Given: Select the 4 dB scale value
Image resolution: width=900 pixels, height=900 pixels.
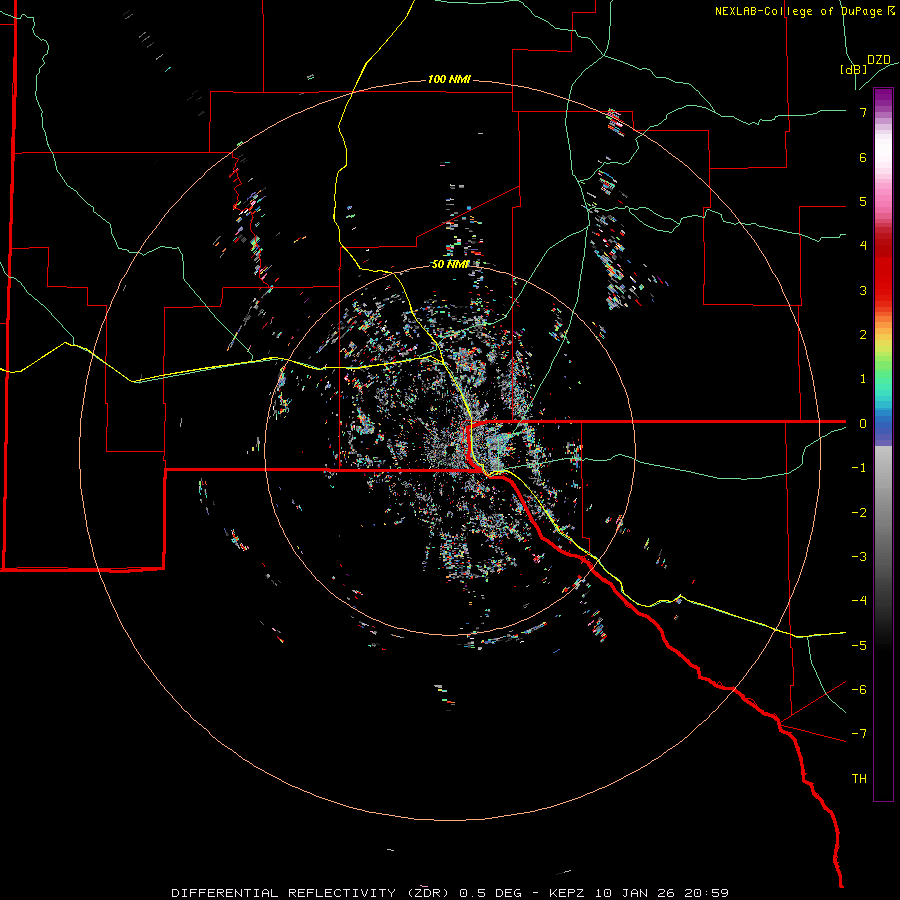Looking at the screenshot, I should tap(863, 246).
